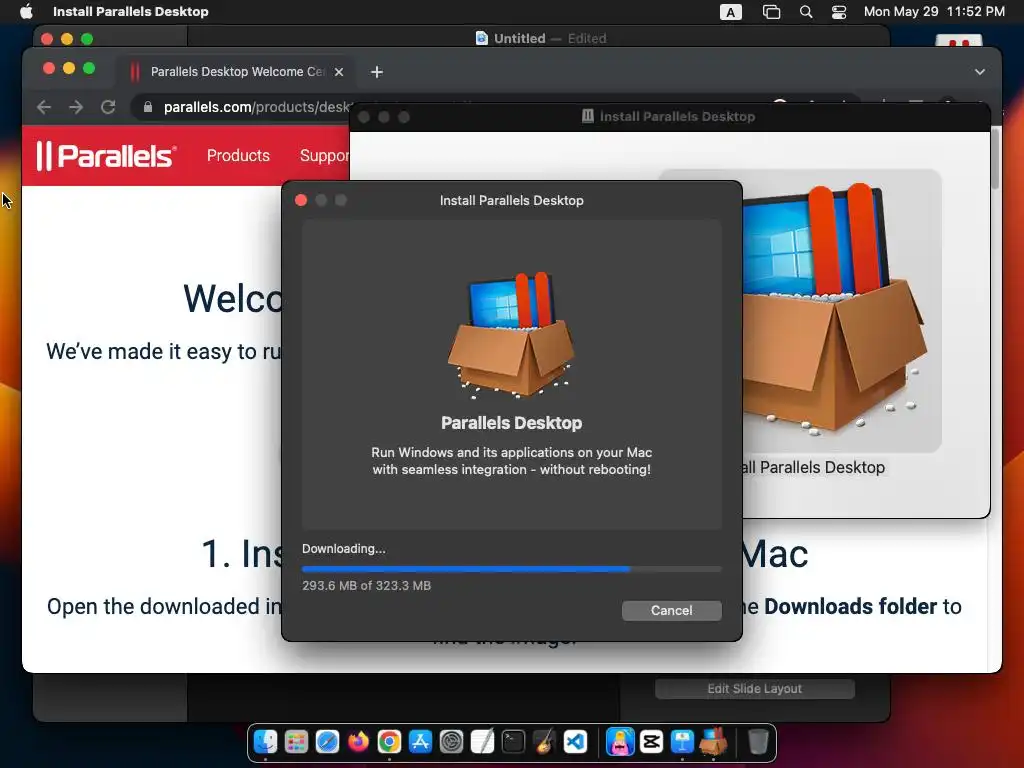Open Control Center in menu bar
The image size is (1024, 768).
[839, 12]
